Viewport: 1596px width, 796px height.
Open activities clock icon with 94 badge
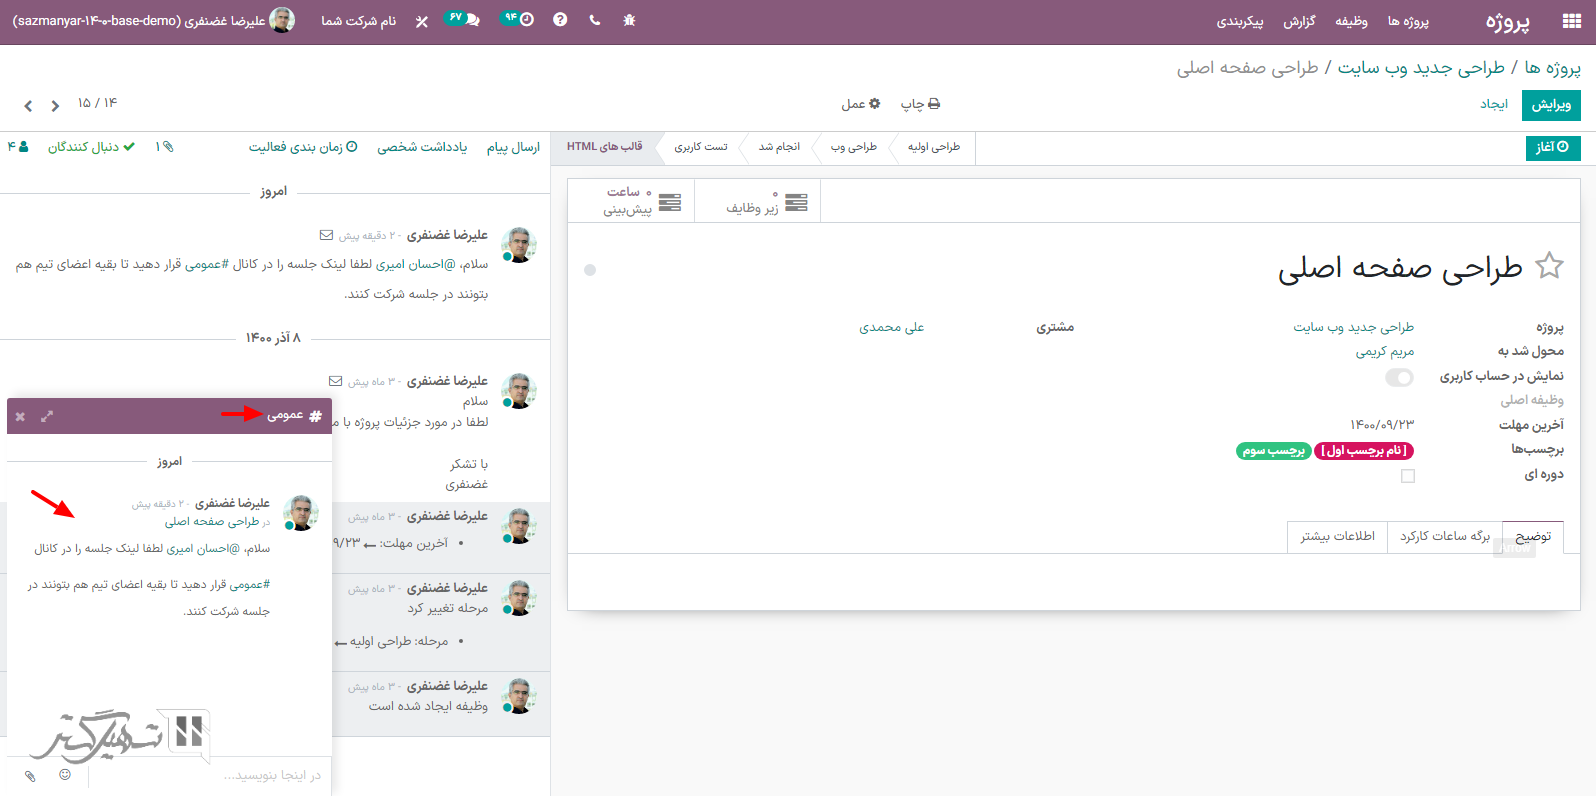point(518,19)
